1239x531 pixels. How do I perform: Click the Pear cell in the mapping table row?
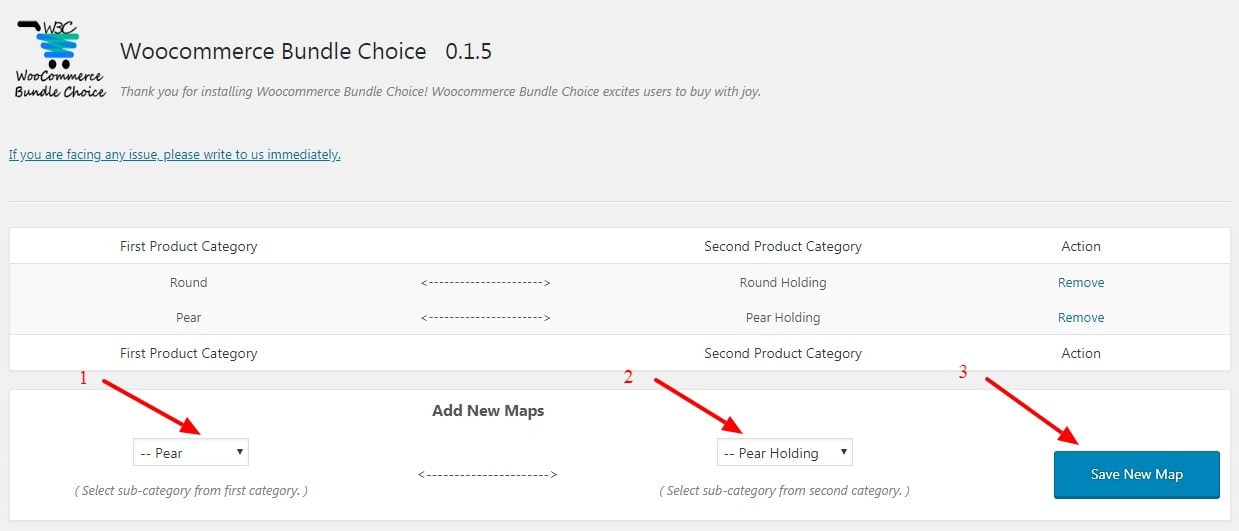coord(189,318)
